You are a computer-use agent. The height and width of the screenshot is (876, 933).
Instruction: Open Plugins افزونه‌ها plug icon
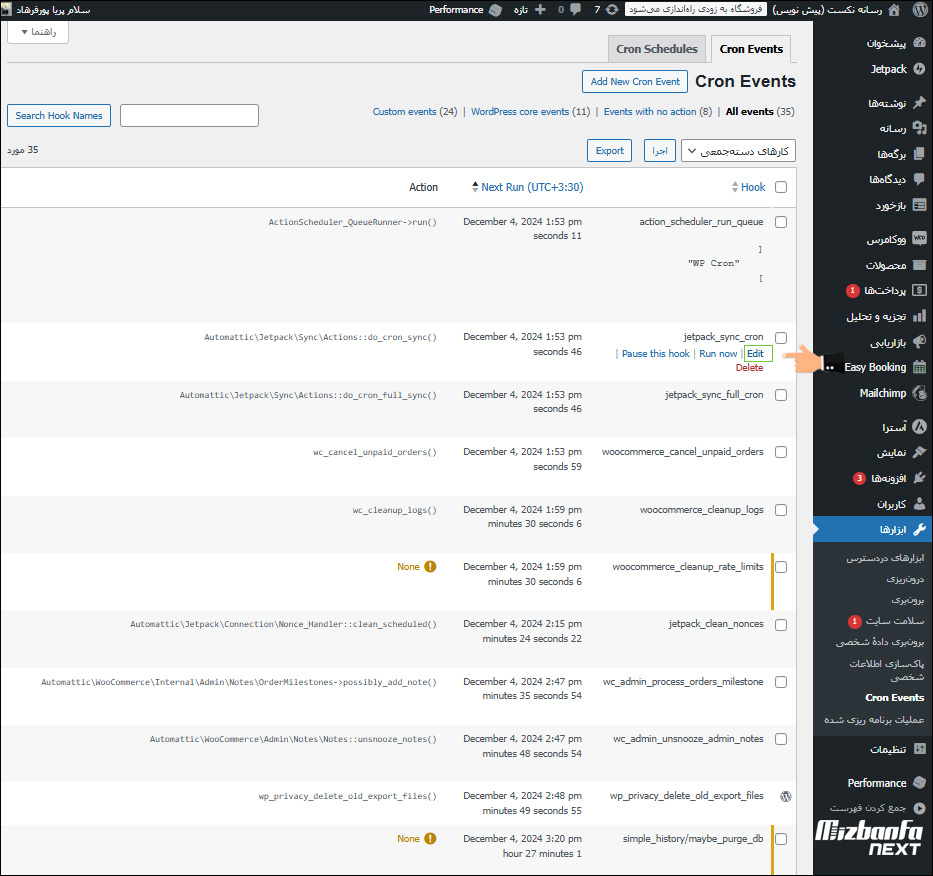click(919, 478)
